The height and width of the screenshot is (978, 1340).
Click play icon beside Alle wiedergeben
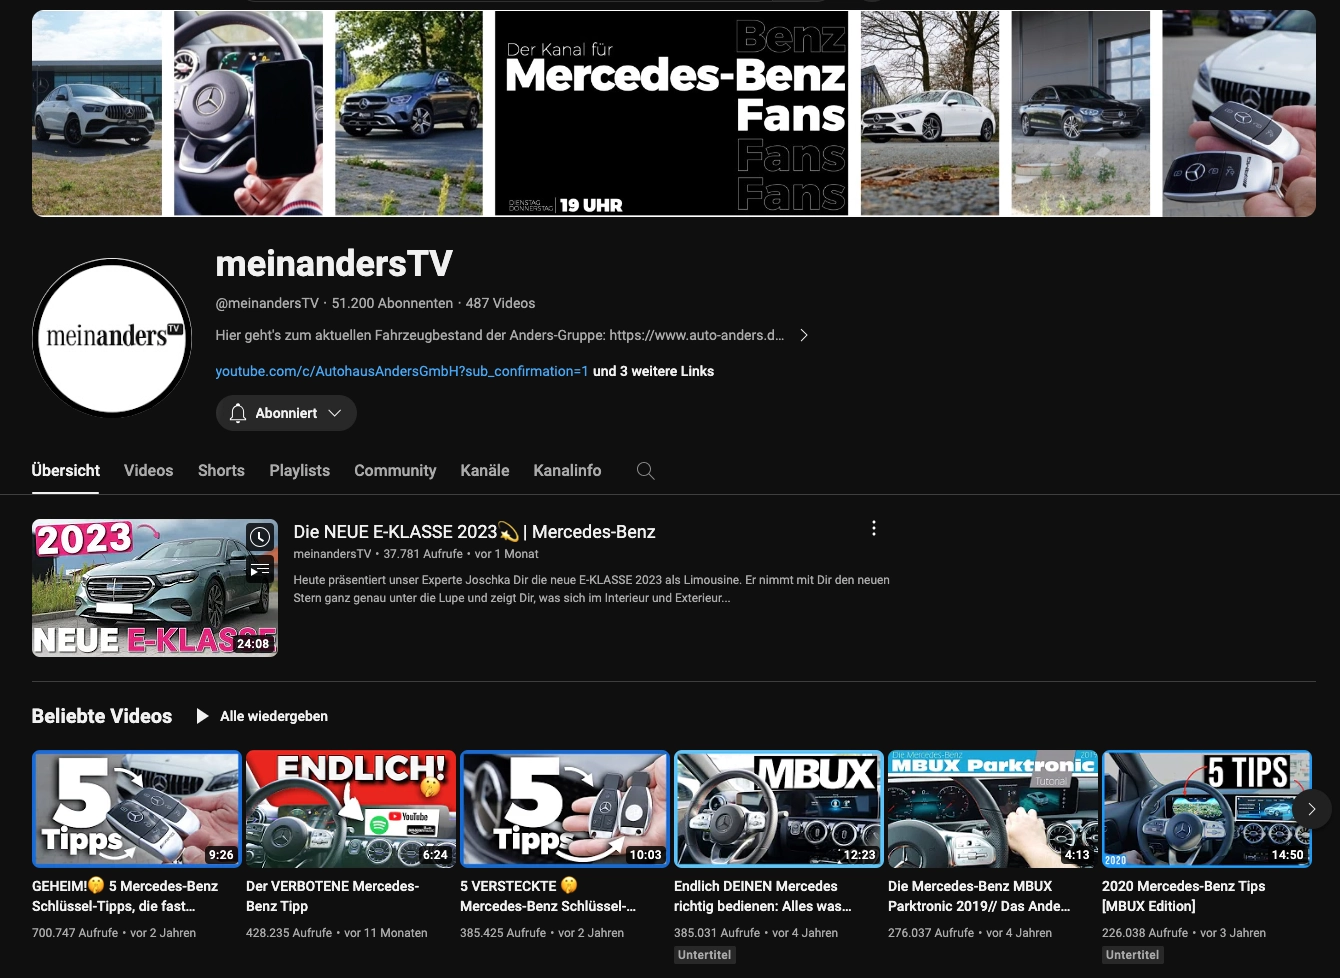pyautogui.click(x=203, y=716)
